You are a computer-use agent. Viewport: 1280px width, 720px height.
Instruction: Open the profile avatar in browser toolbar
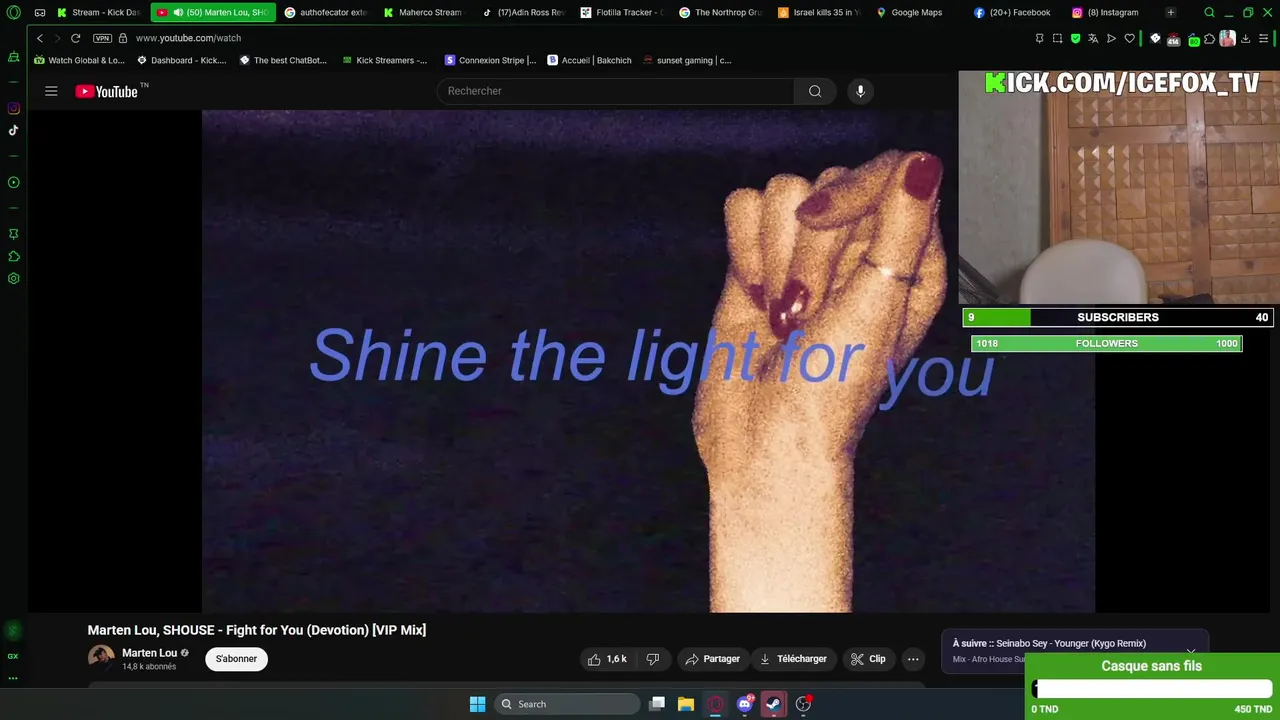point(1227,38)
